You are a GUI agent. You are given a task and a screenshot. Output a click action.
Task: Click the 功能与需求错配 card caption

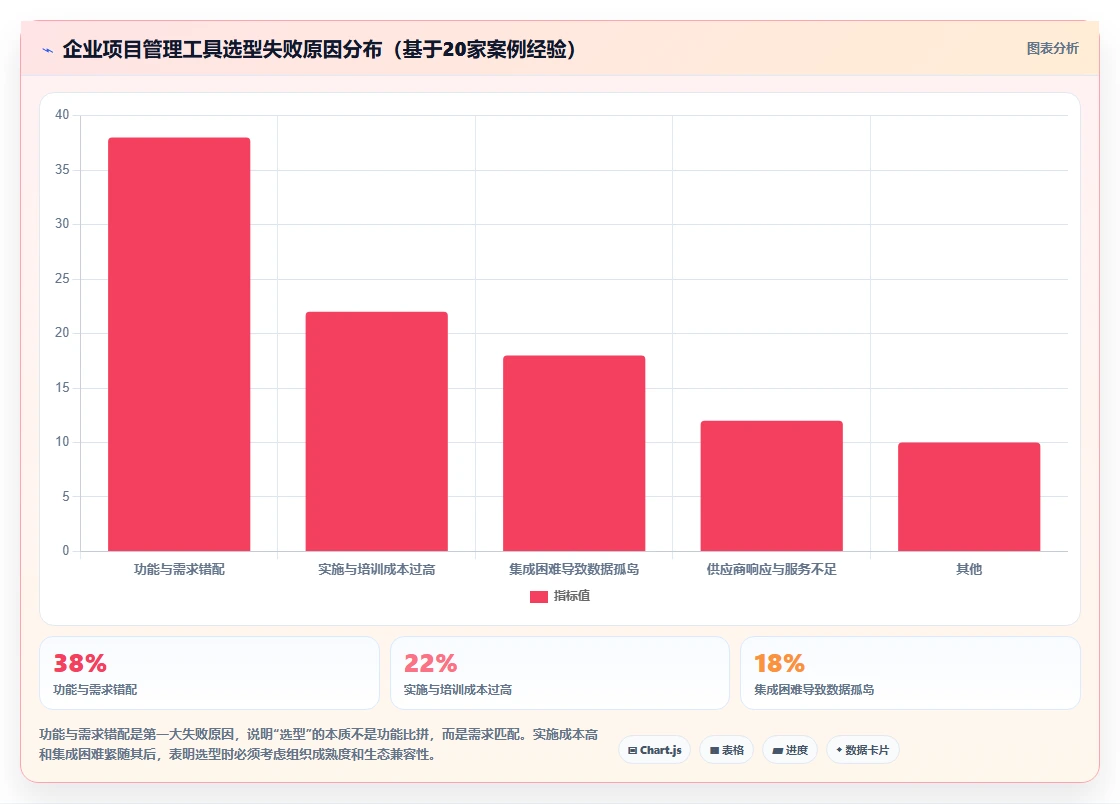pyautogui.click(x=95, y=690)
